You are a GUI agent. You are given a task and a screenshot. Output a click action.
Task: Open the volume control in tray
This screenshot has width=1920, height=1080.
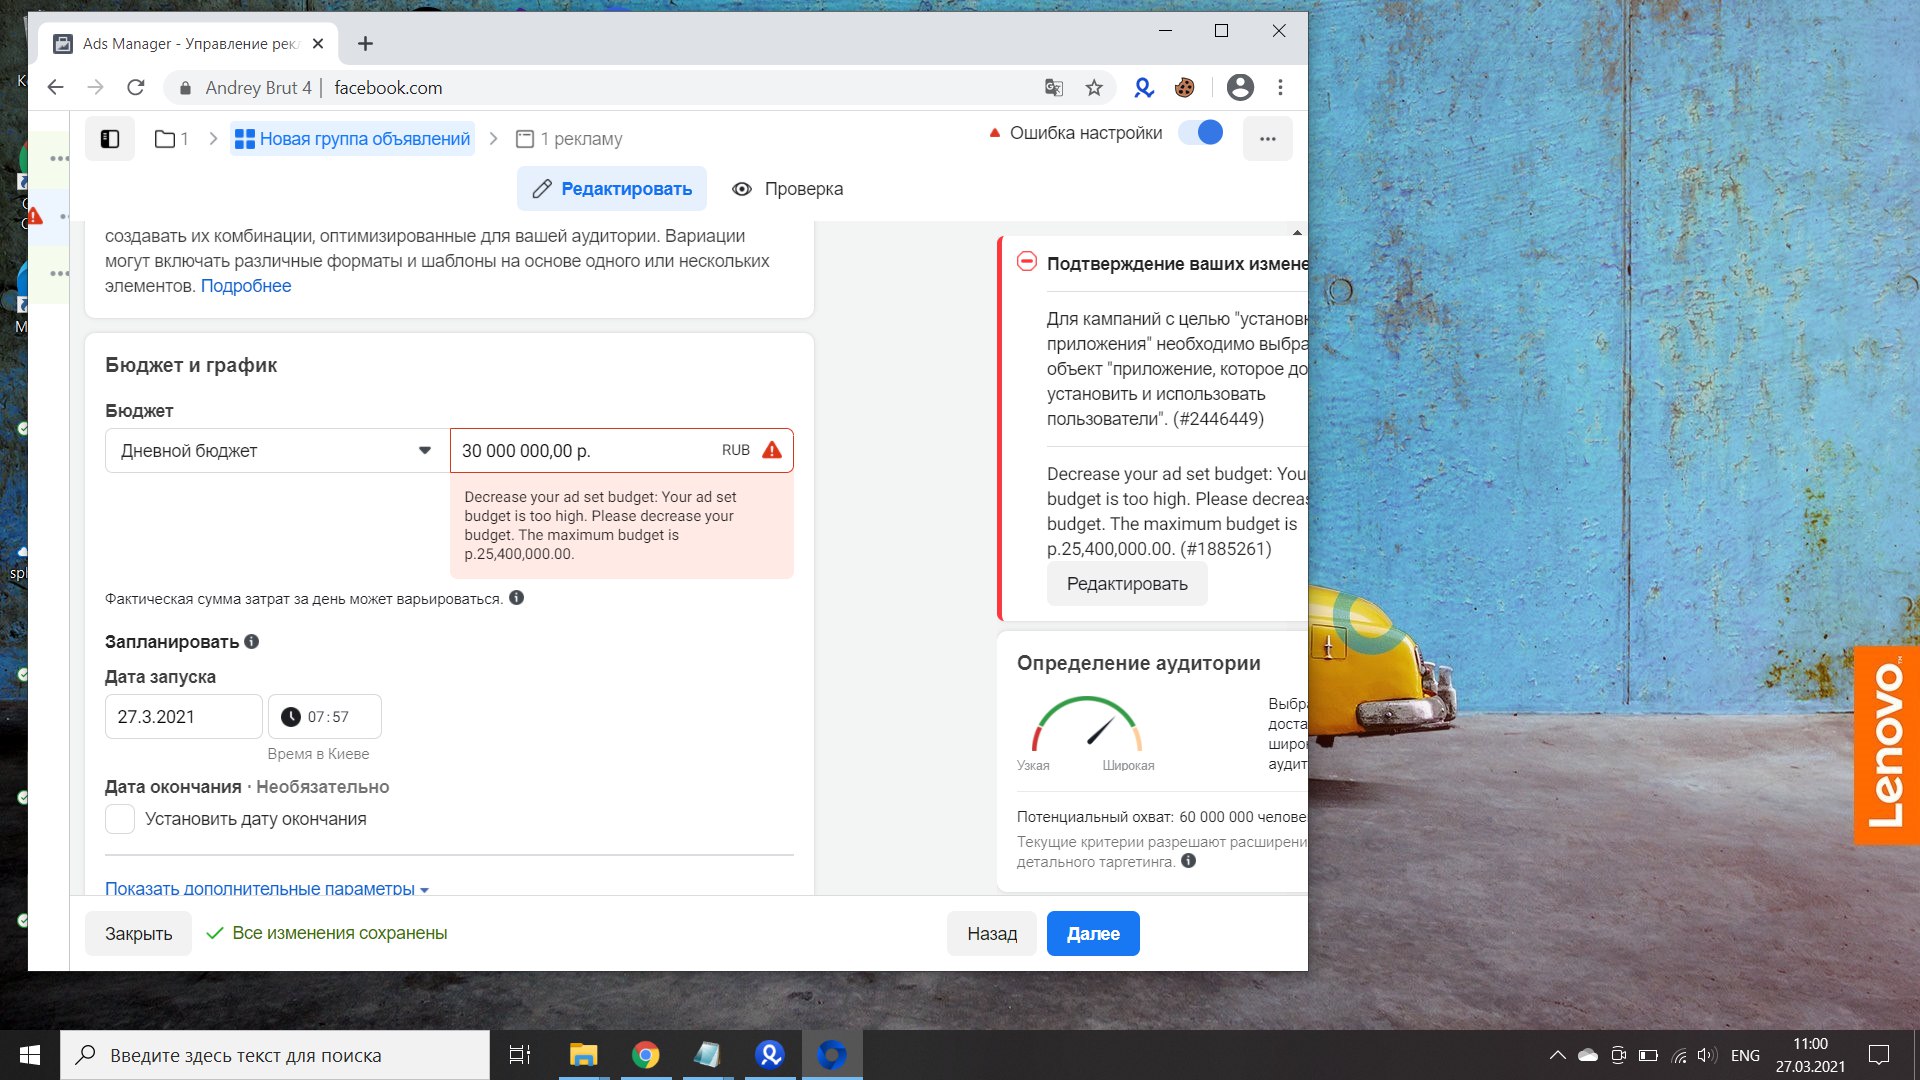coord(1707,1055)
